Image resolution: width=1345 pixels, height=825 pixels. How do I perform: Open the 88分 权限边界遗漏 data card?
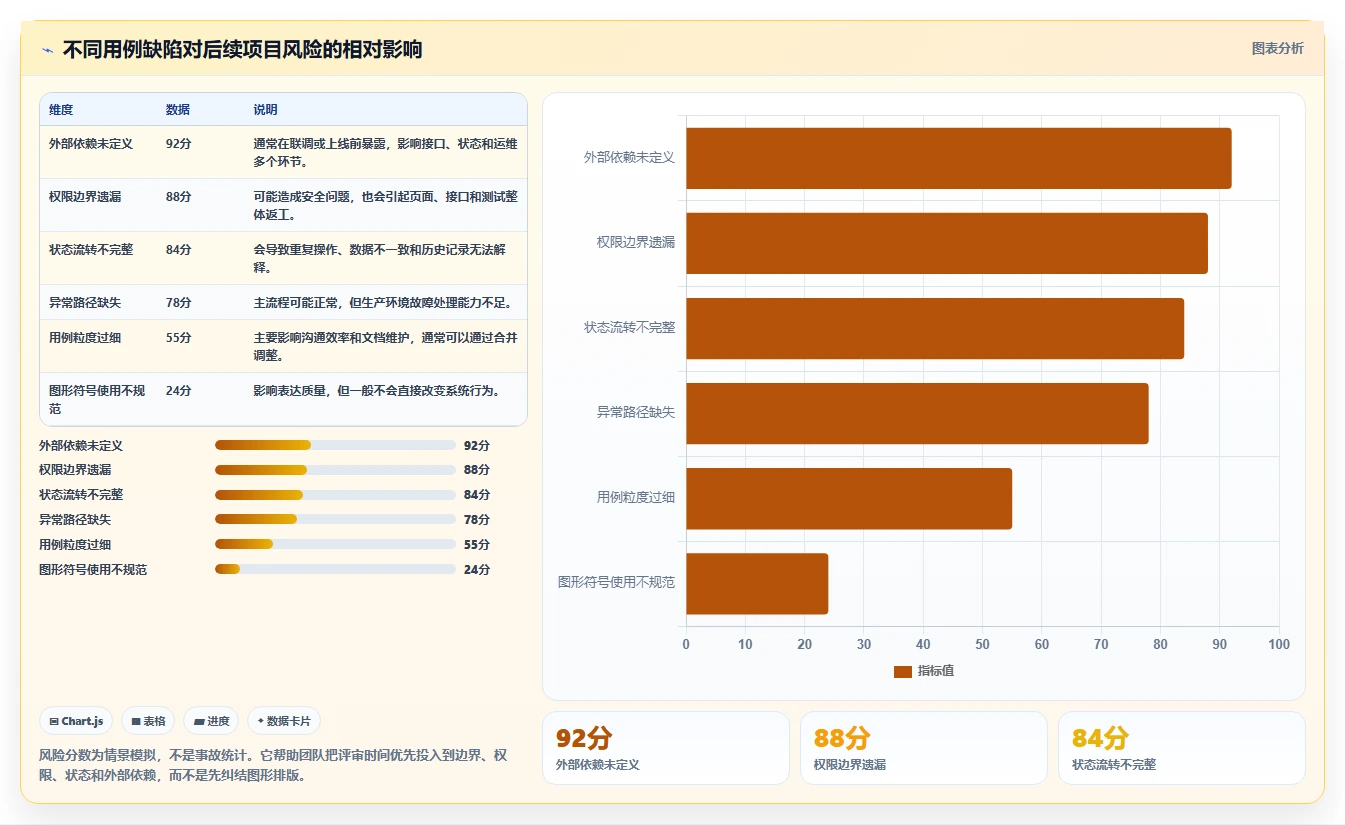(x=924, y=748)
